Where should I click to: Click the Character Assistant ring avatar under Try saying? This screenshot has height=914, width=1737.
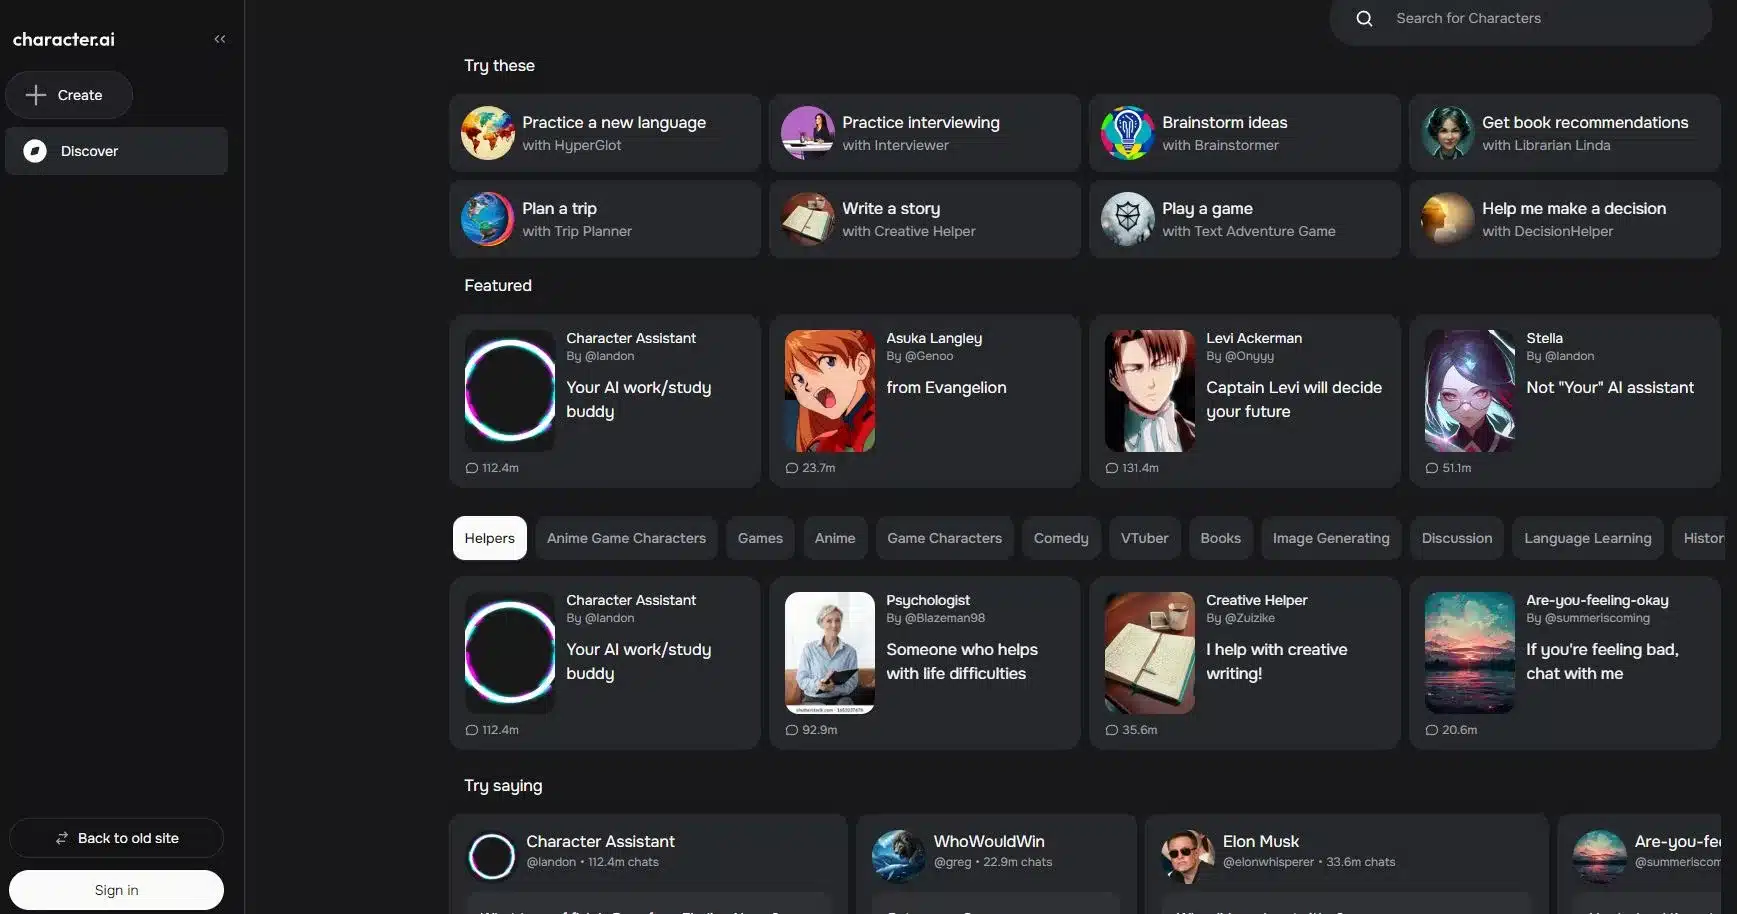click(492, 856)
